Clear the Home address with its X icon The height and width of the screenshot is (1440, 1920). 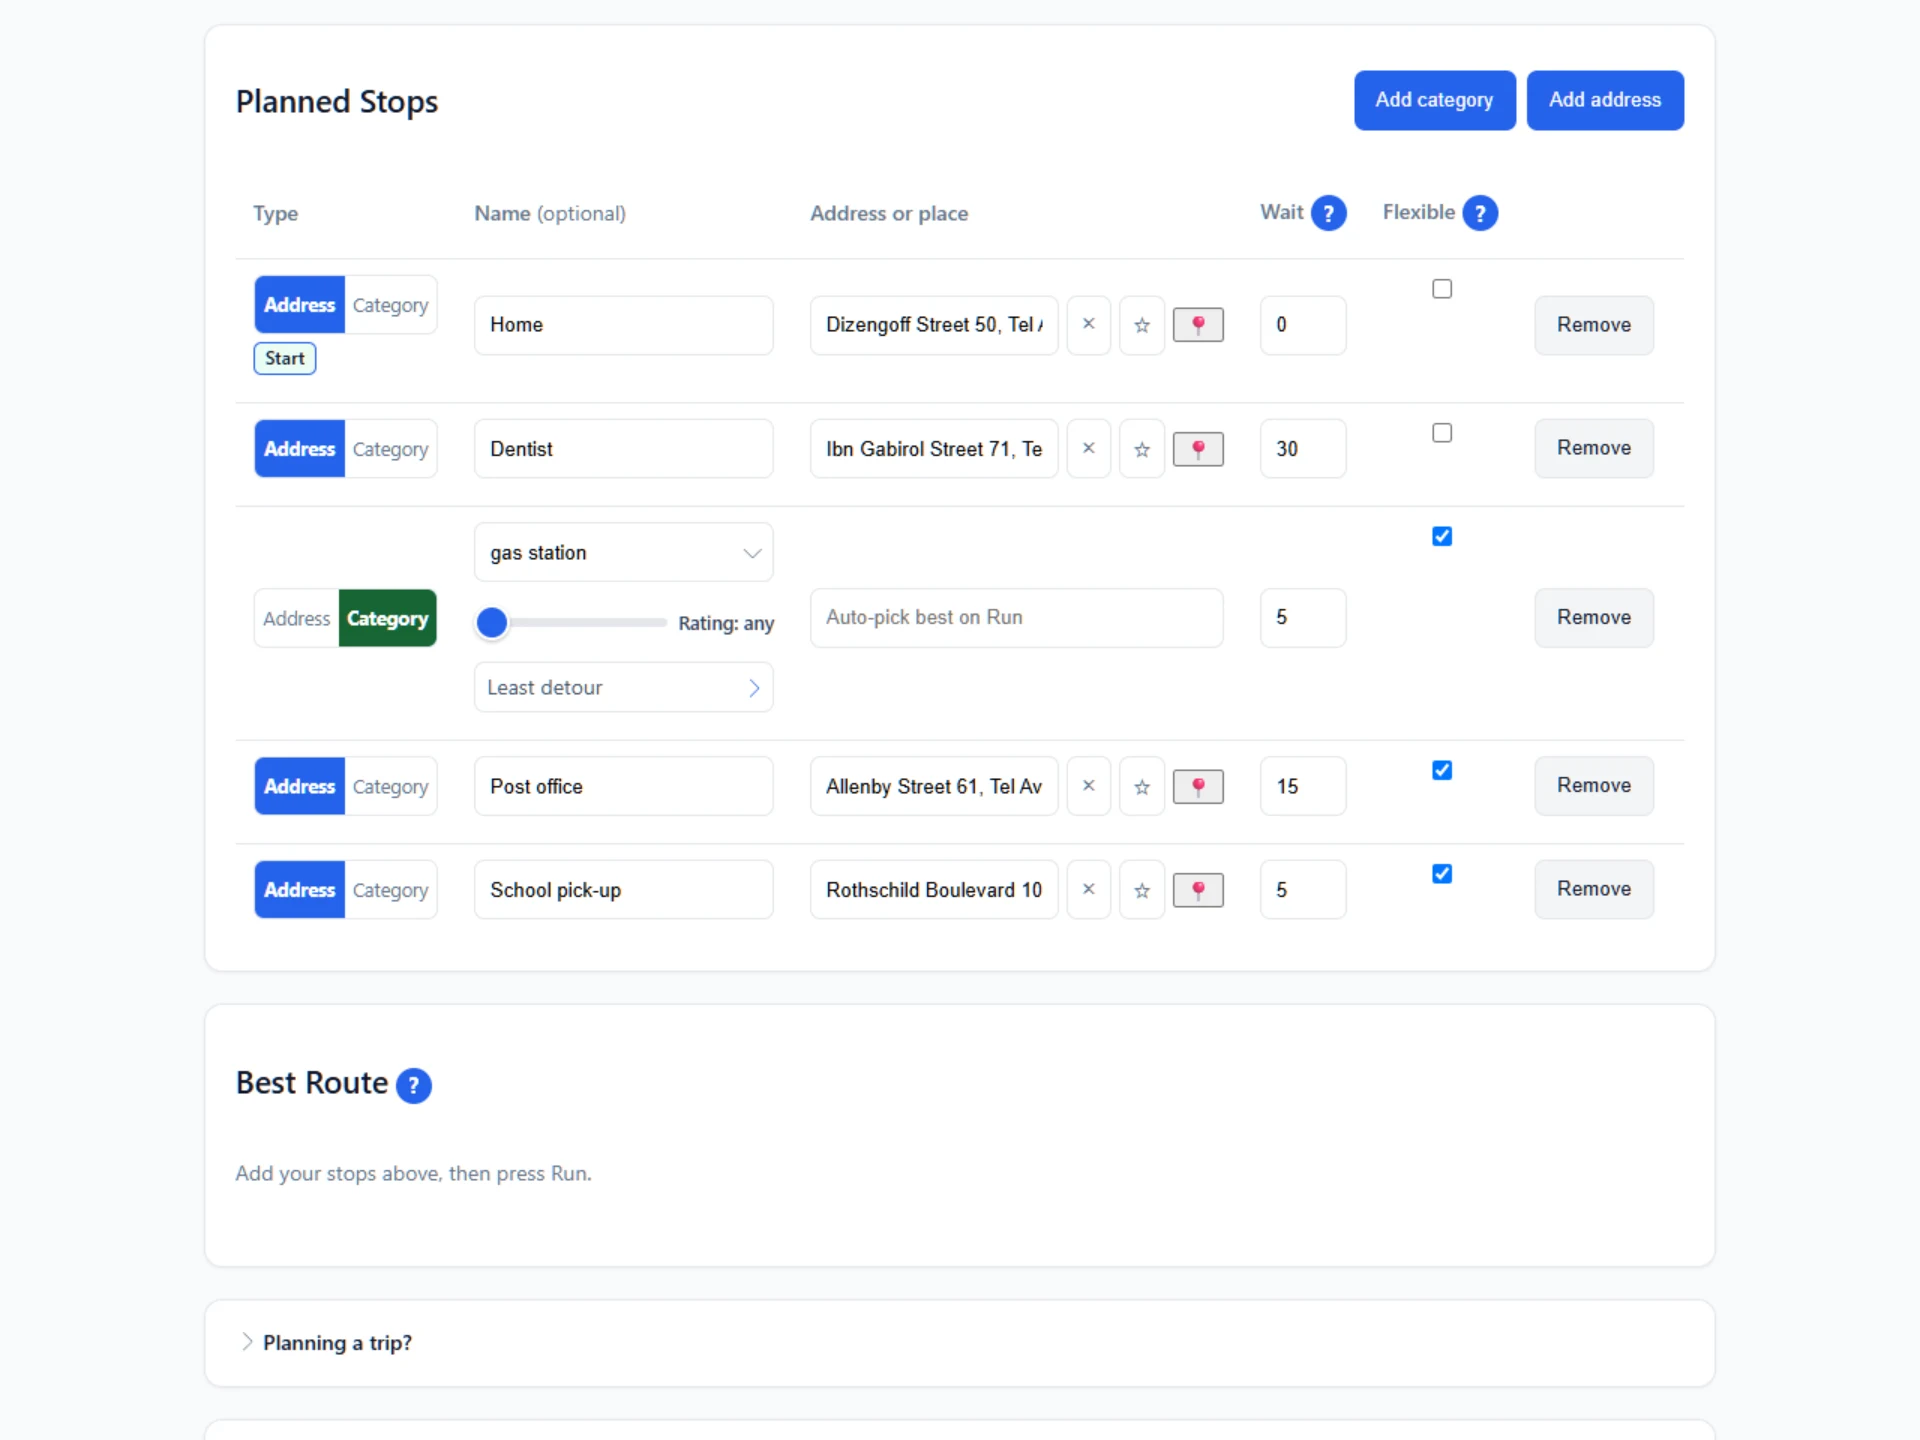1089,325
